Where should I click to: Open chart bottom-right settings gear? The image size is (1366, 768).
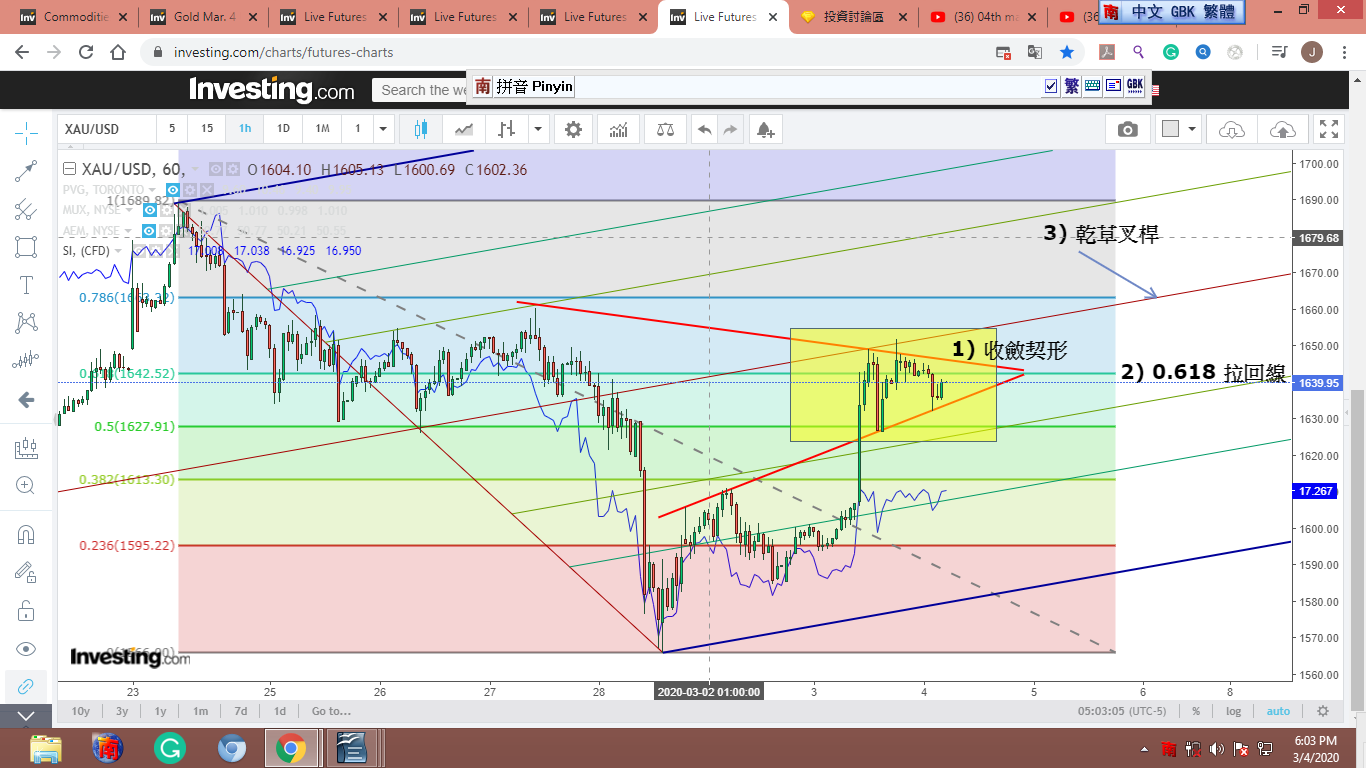tap(1323, 711)
